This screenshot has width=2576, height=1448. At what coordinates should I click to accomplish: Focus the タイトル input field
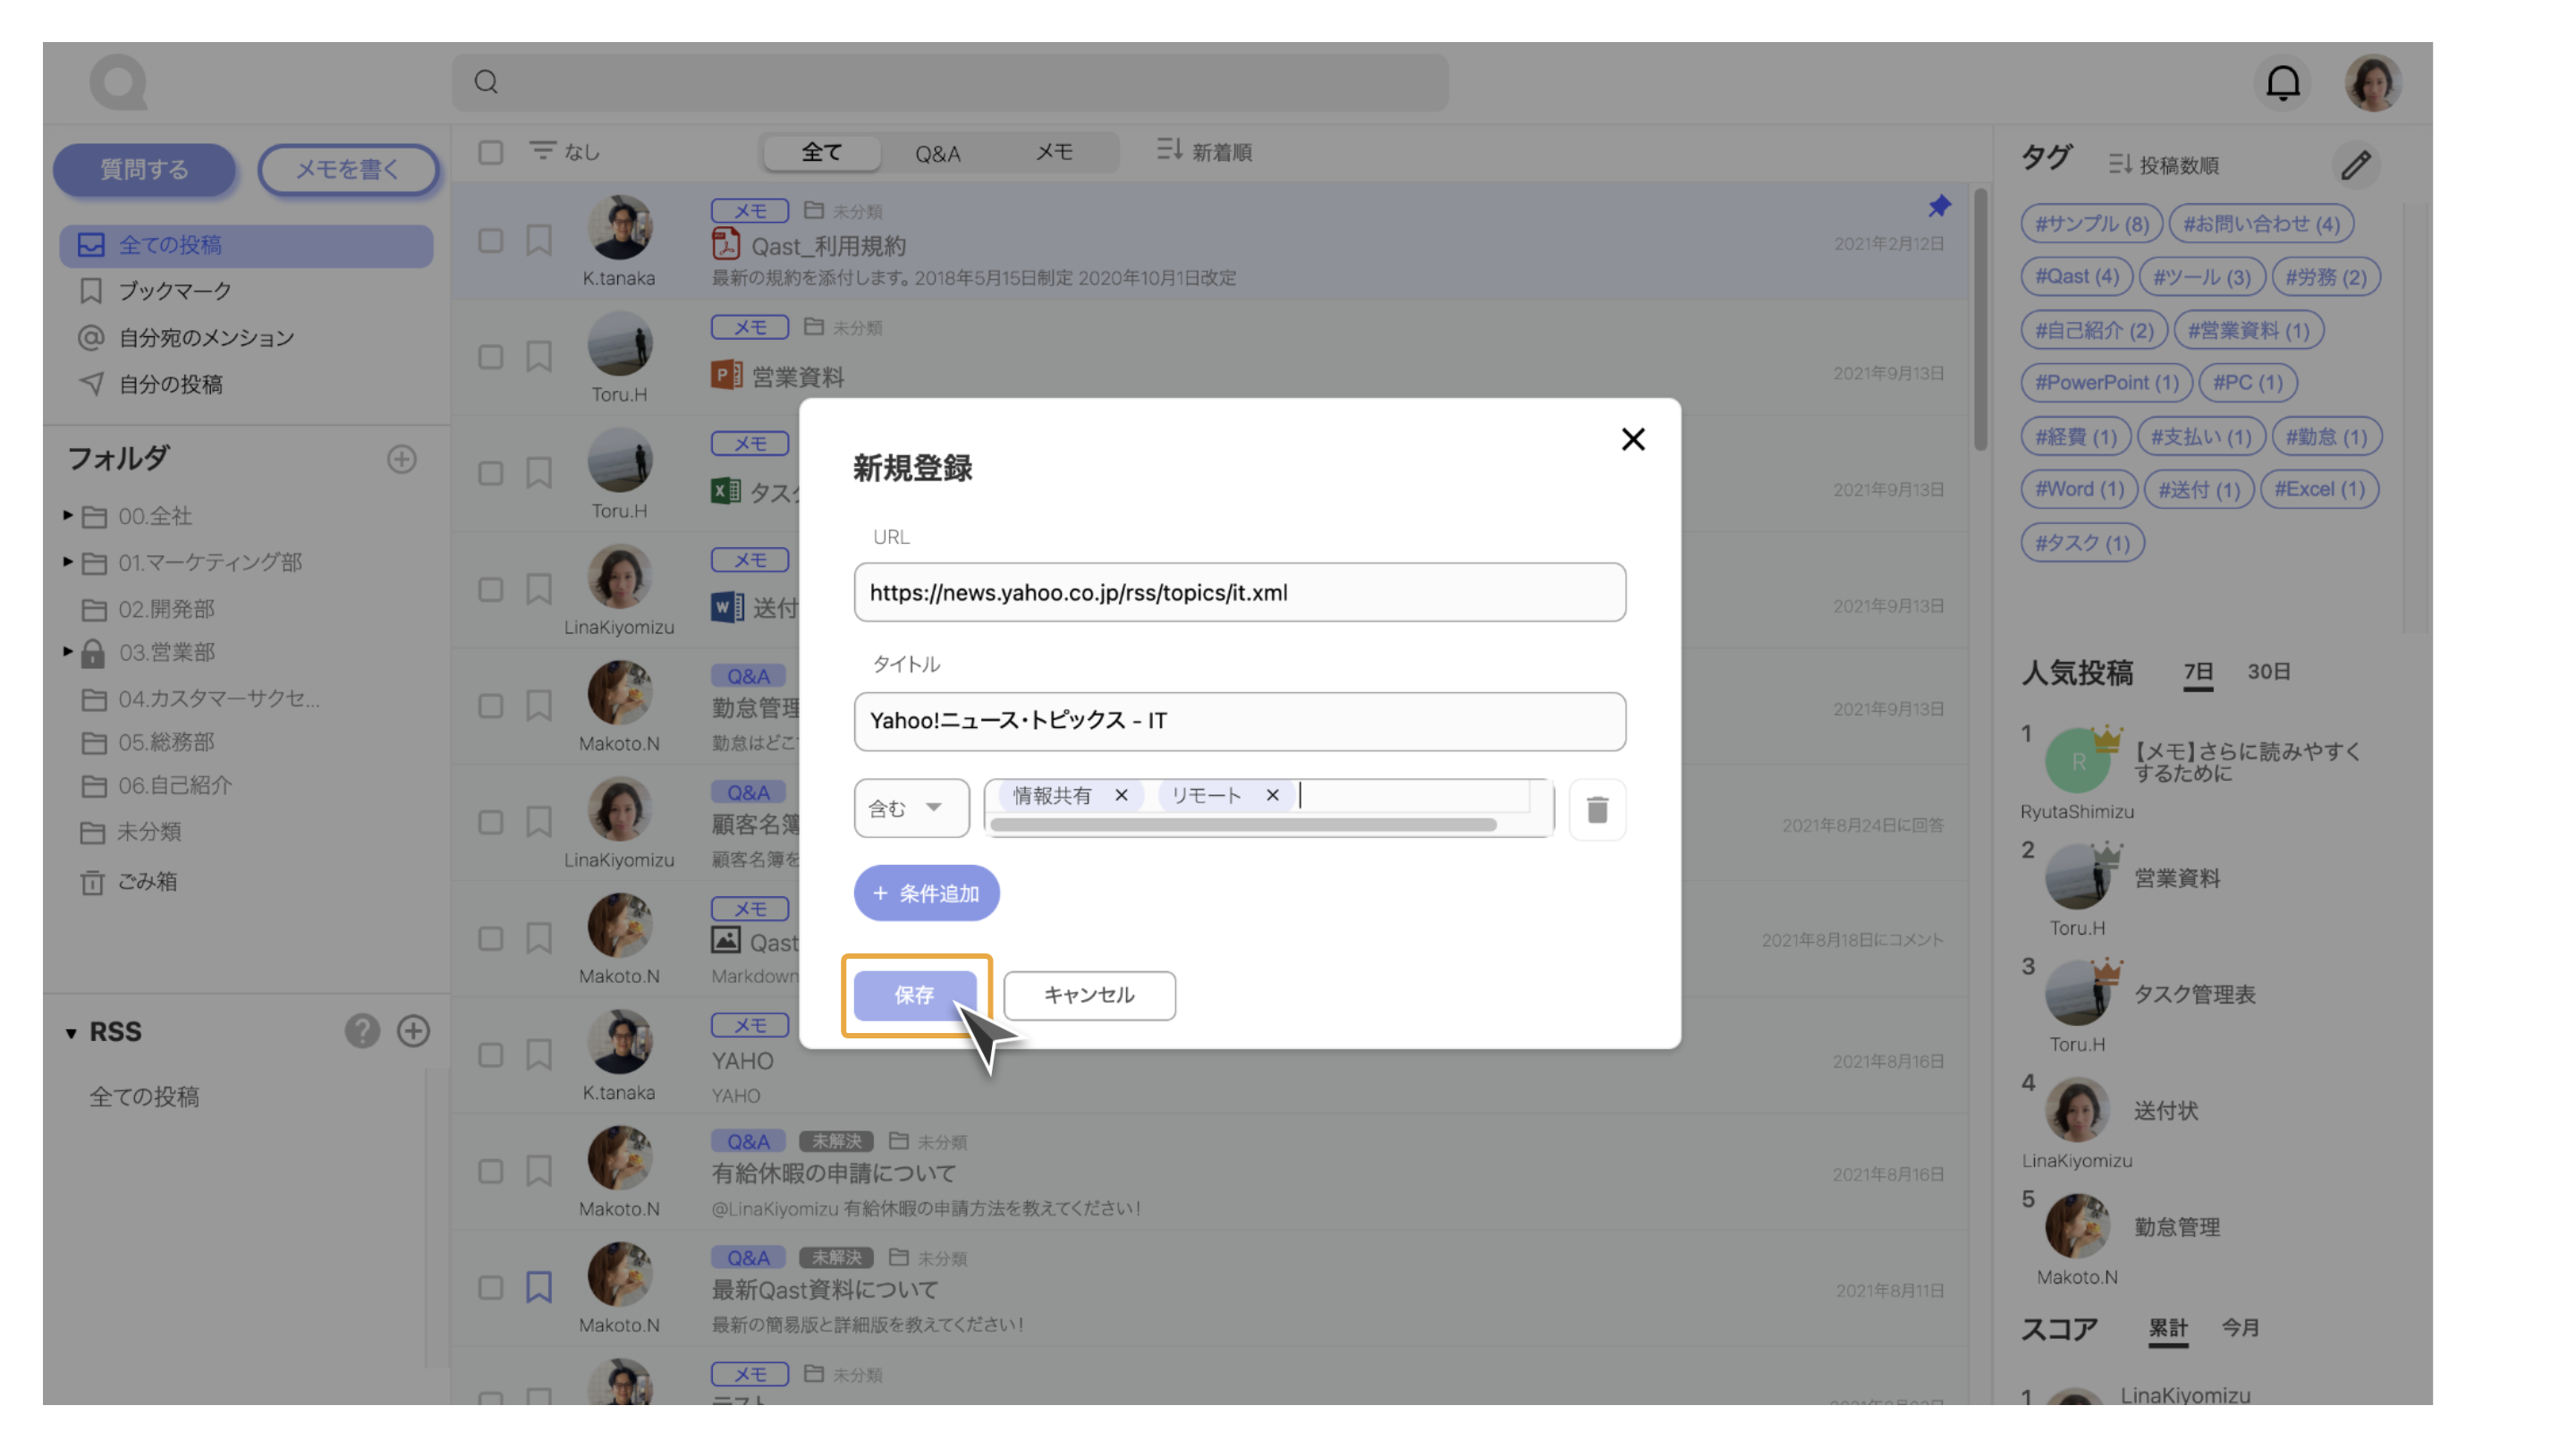click(1240, 721)
